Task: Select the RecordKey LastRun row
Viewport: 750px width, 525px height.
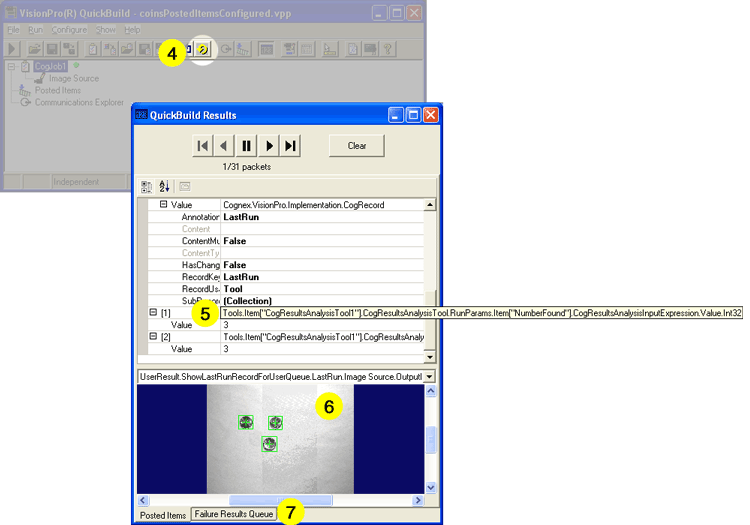Action: (286, 277)
